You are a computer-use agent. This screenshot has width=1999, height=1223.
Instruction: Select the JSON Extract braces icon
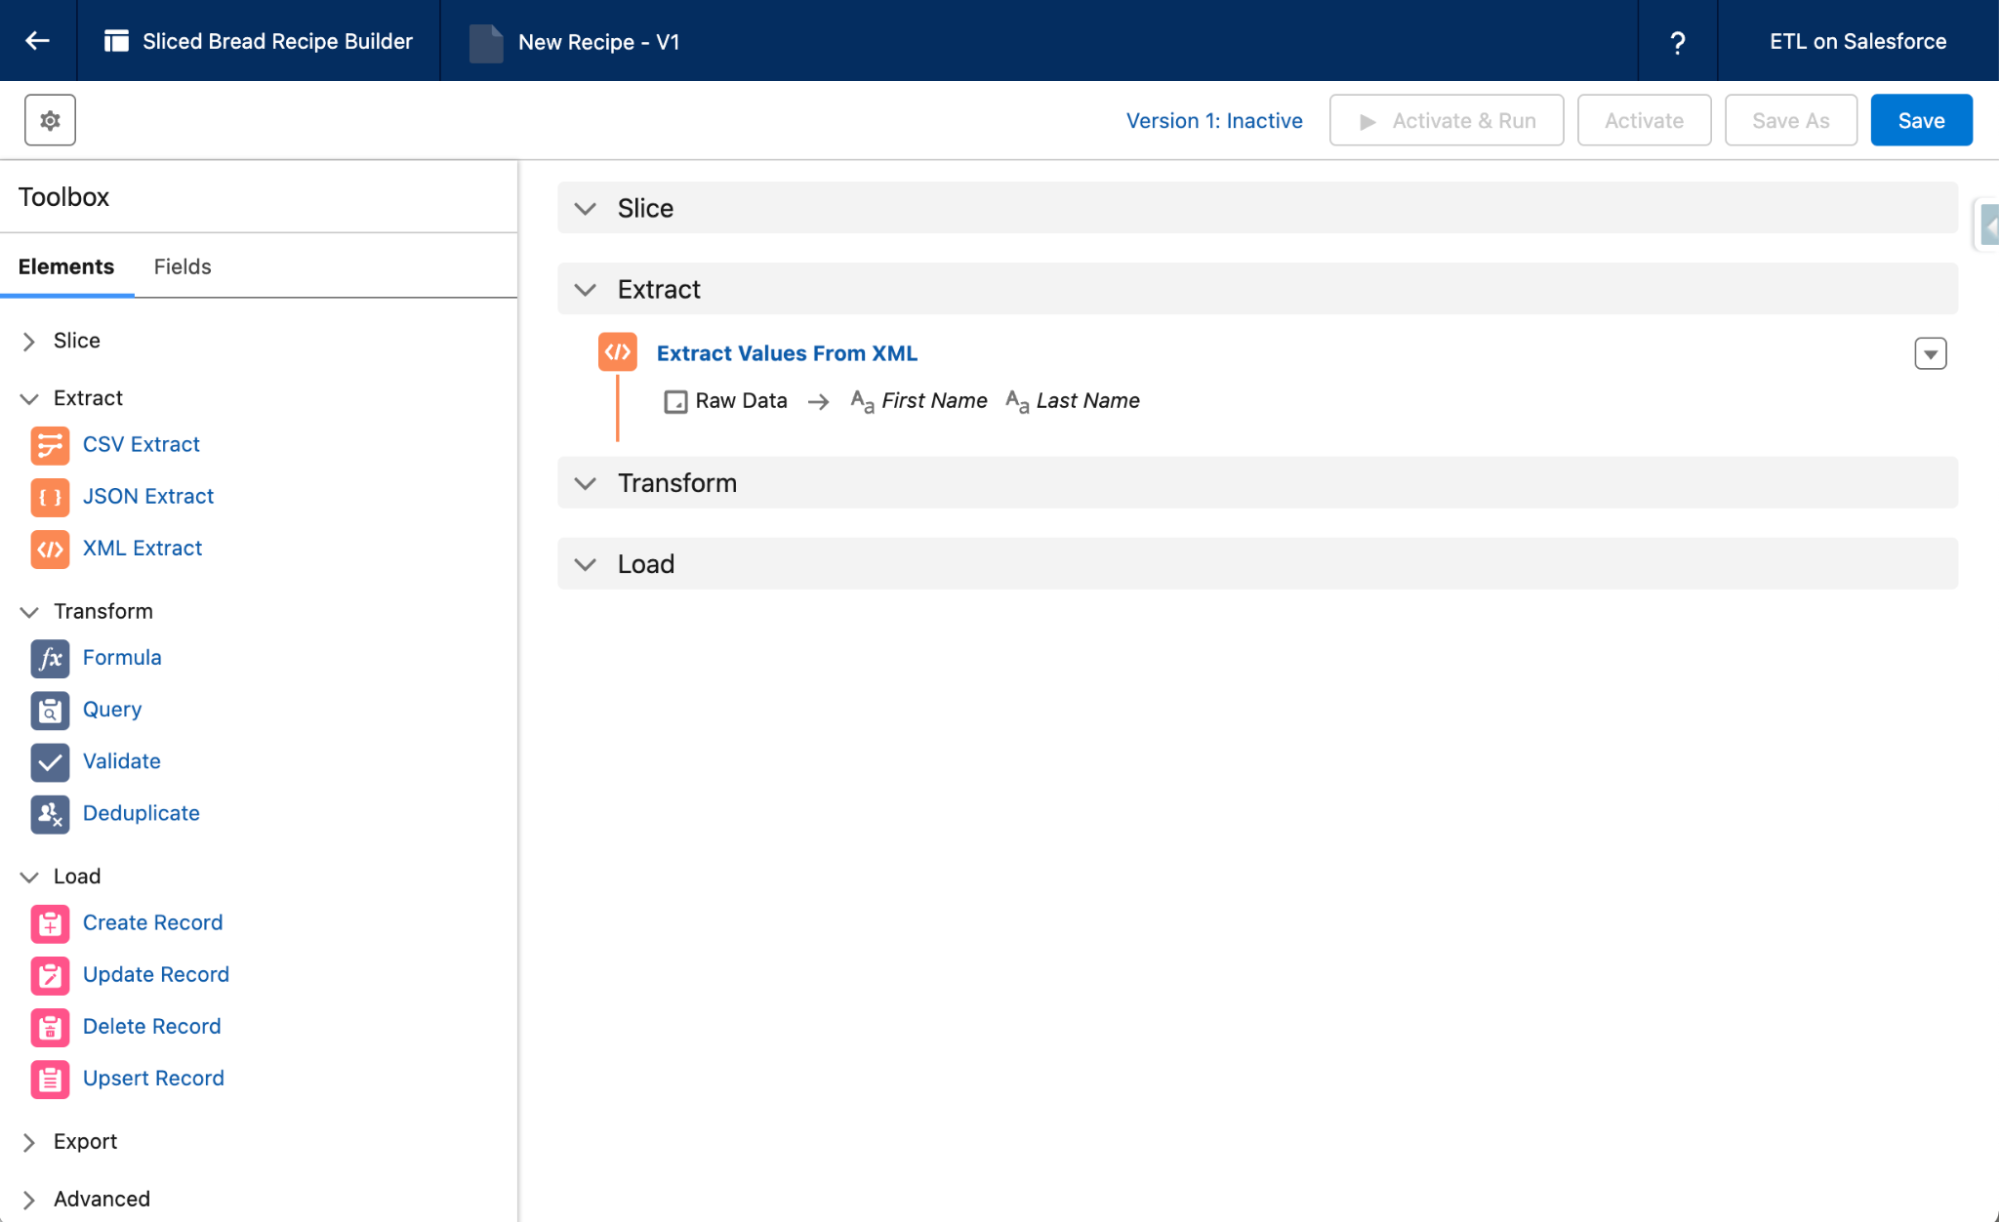49,497
